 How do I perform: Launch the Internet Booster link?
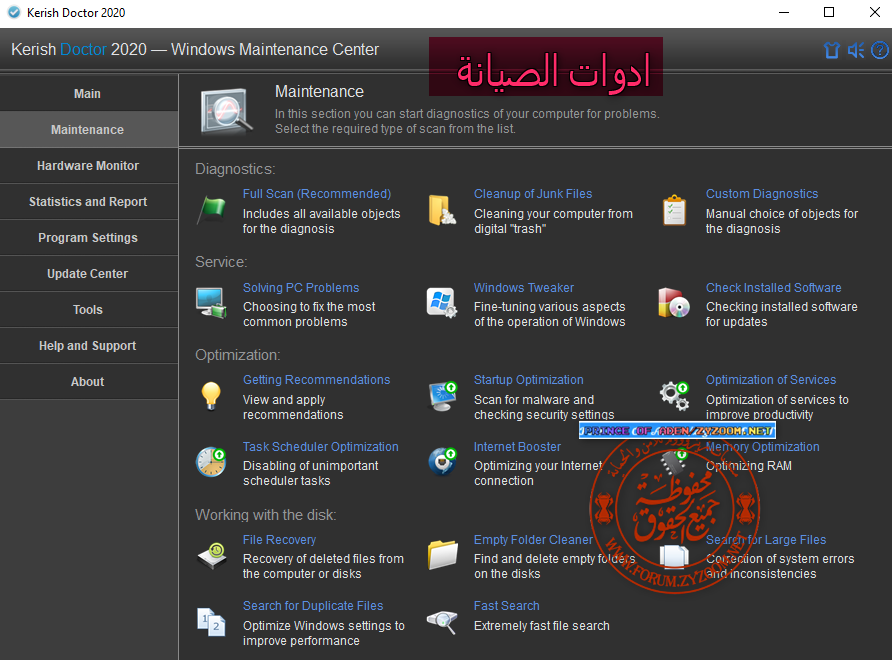tap(517, 447)
